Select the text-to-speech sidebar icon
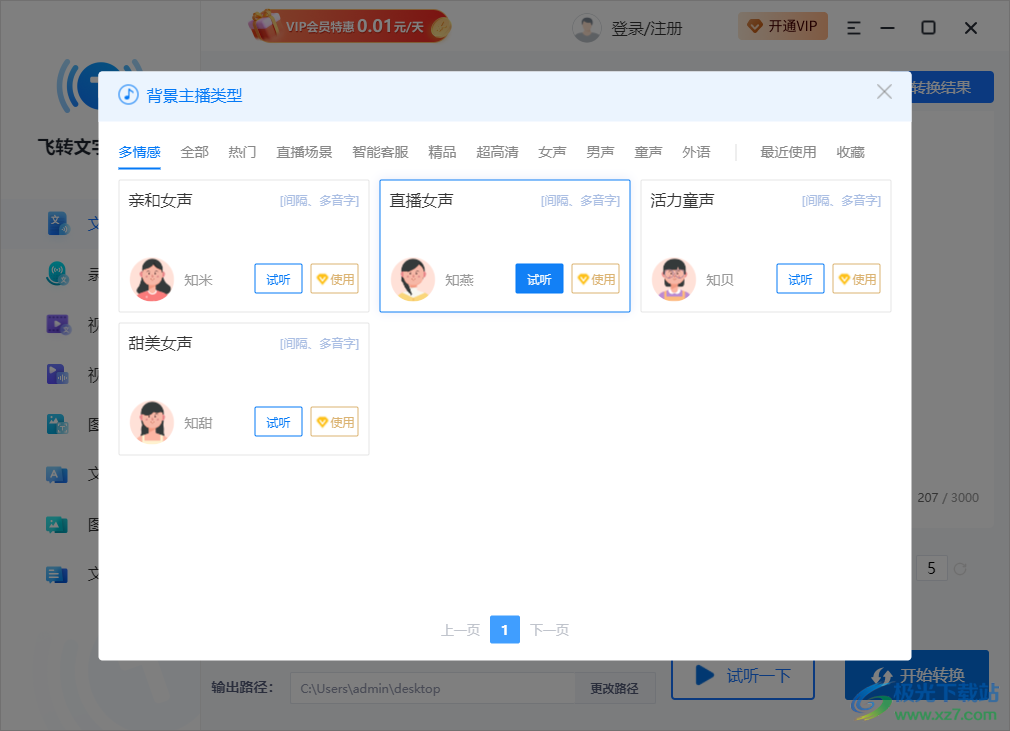The height and width of the screenshot is (731, 1010). coord(58,223)
